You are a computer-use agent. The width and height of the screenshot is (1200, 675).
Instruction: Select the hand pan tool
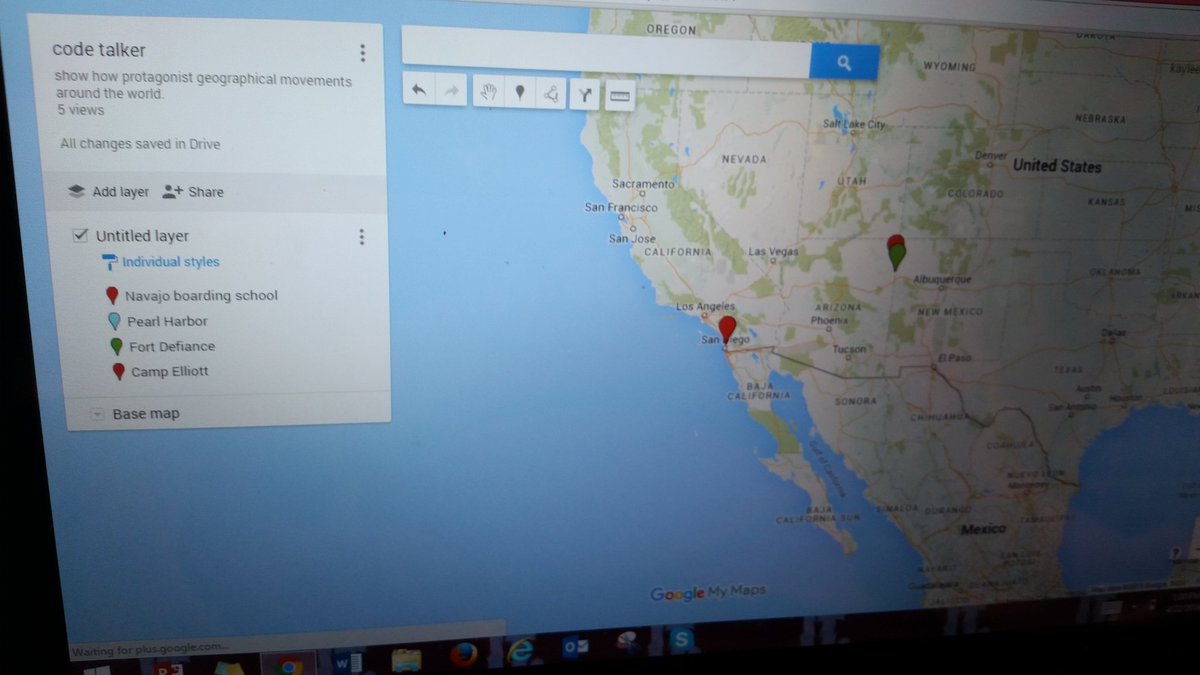pyautogui.click(x=489, y=93)
